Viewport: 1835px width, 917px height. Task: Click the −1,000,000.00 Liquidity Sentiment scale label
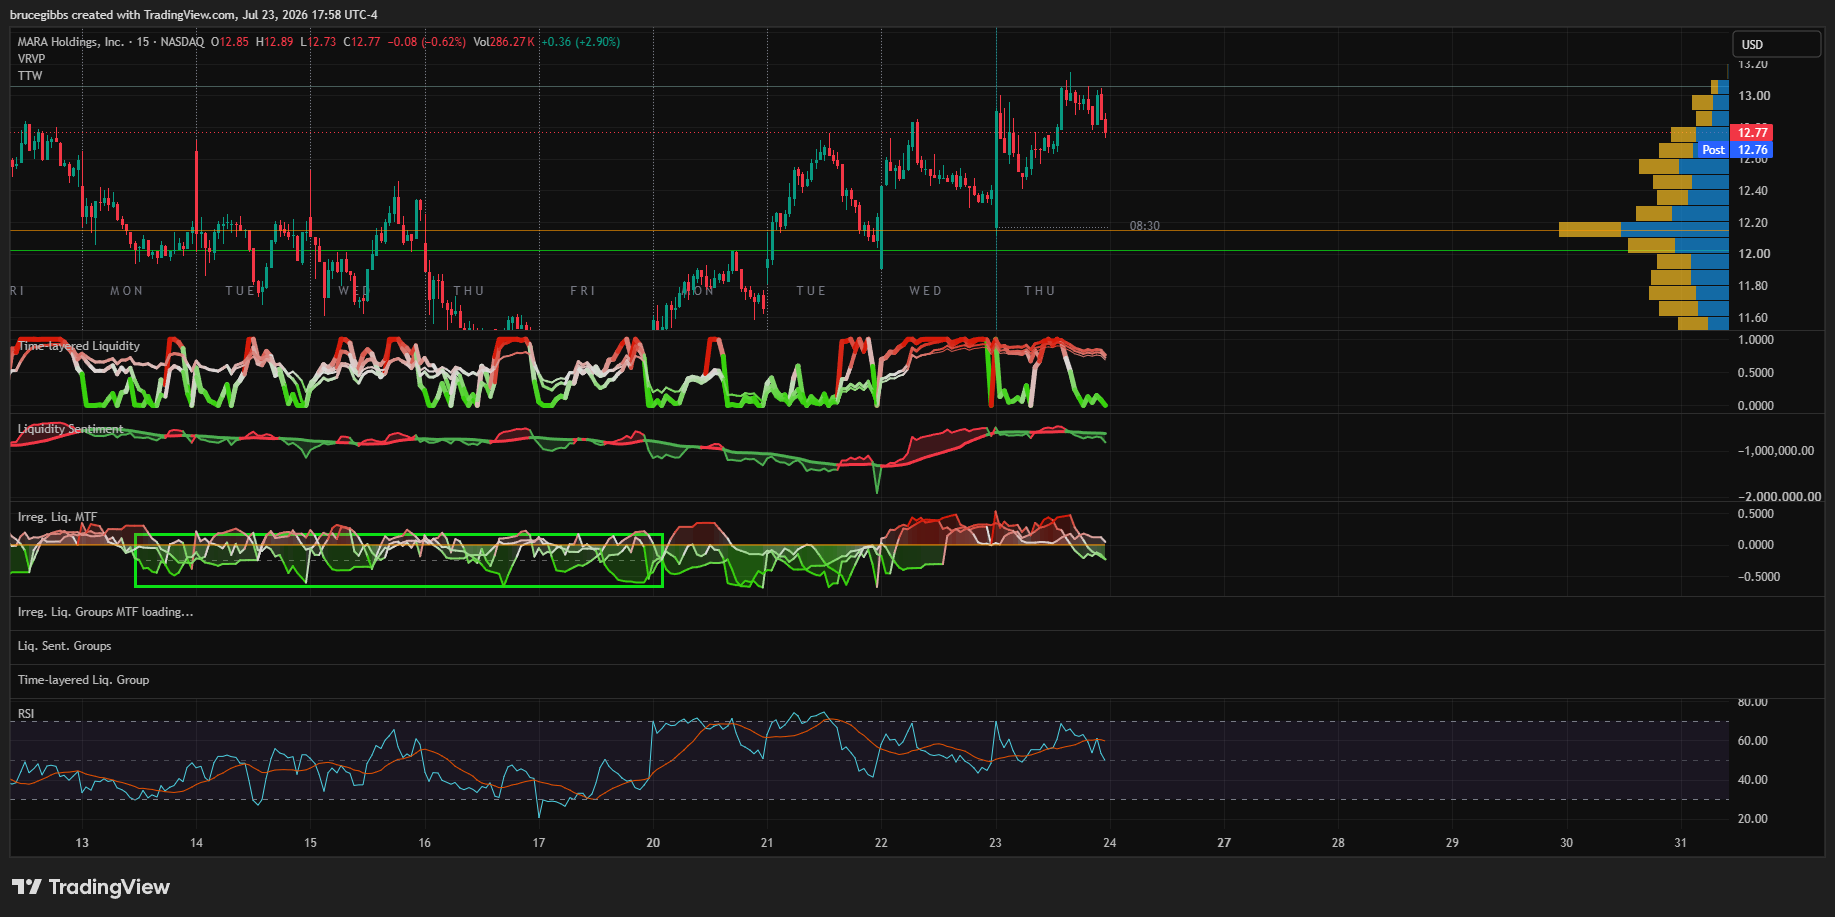(x=1776, y=451)
